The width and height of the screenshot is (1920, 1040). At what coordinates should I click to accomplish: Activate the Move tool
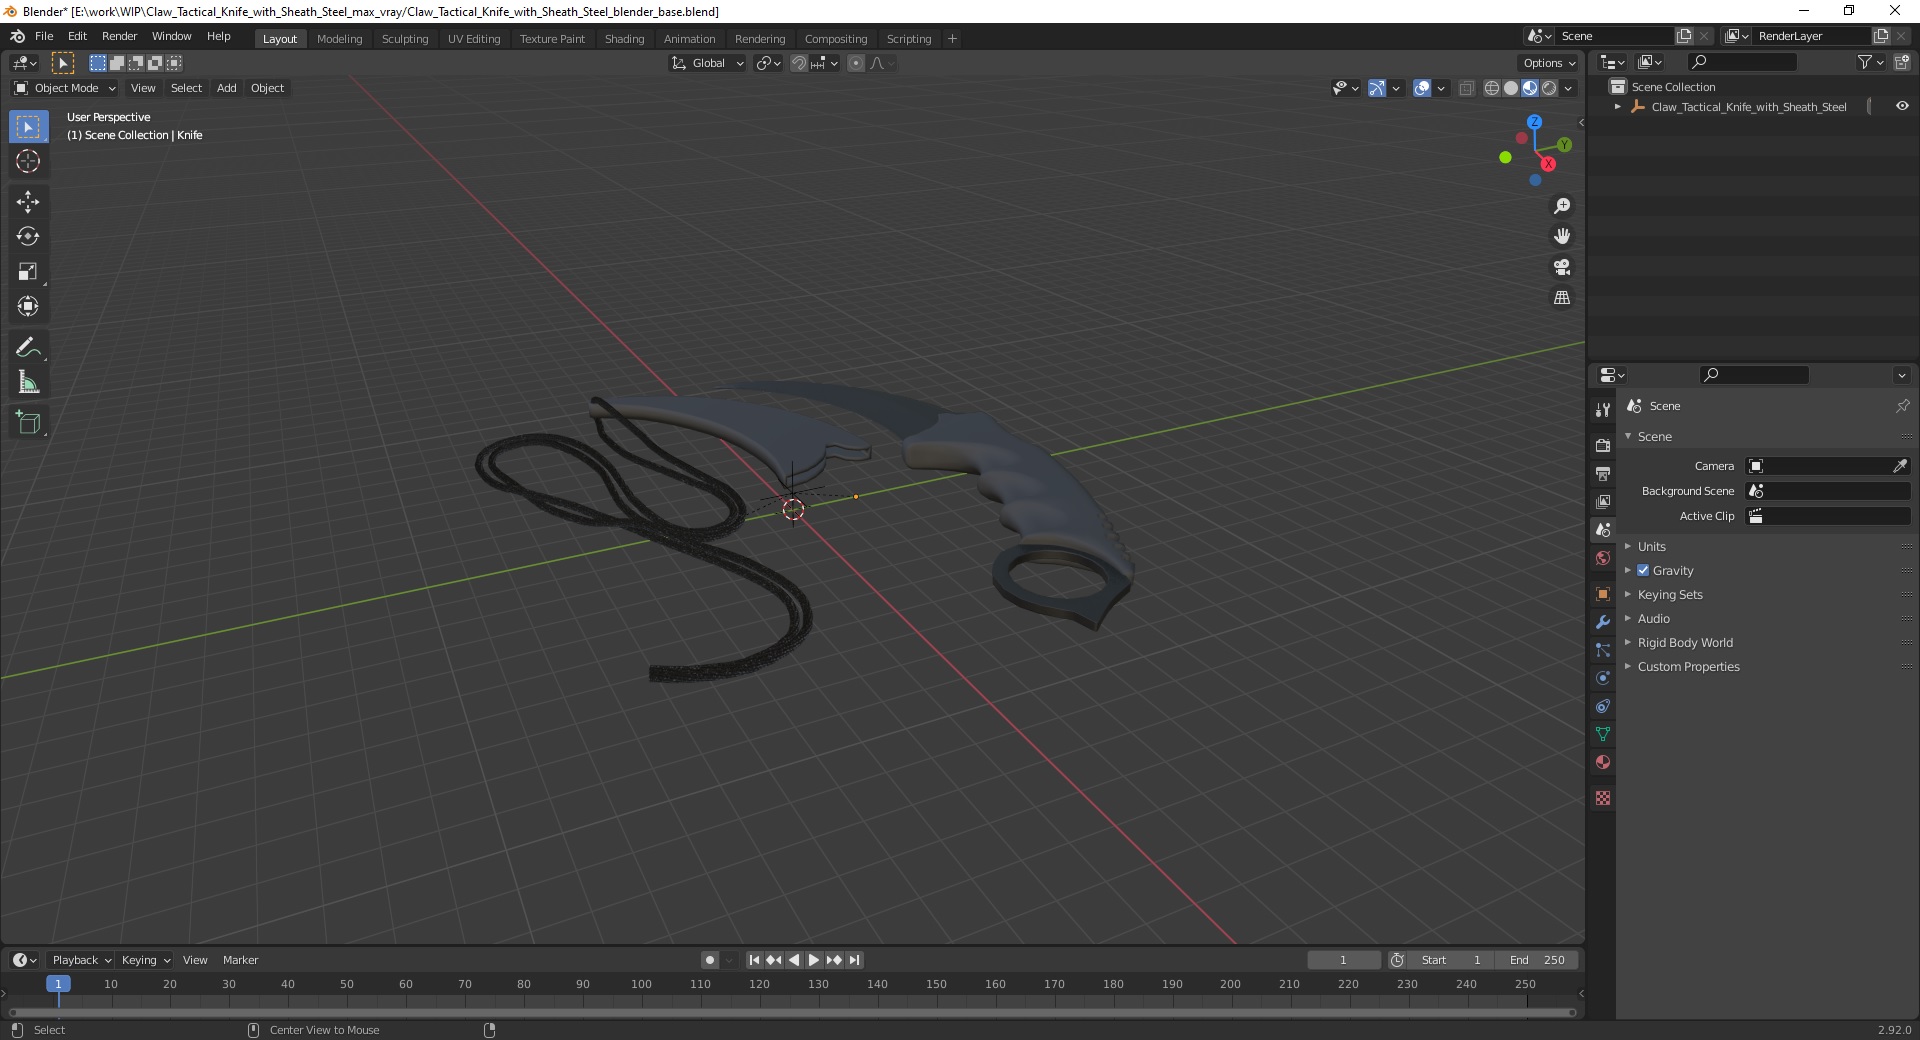pos(28,202)
